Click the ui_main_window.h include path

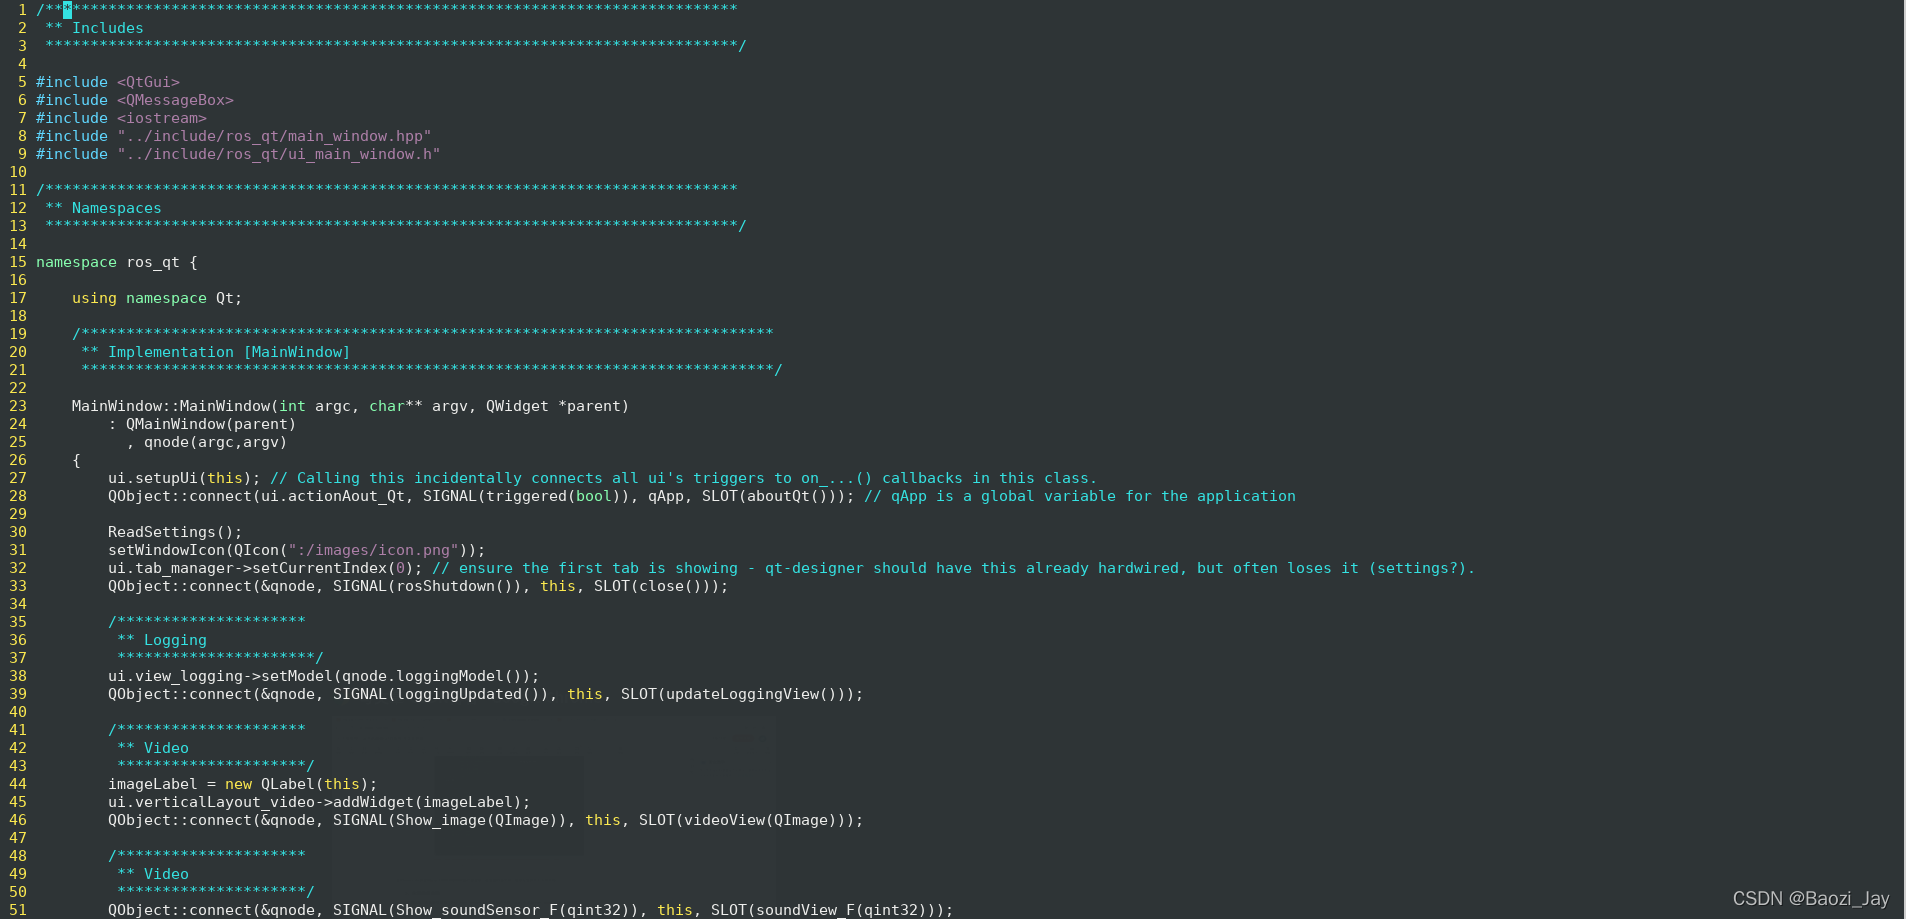pyautogui.click(x=278, y=154)
